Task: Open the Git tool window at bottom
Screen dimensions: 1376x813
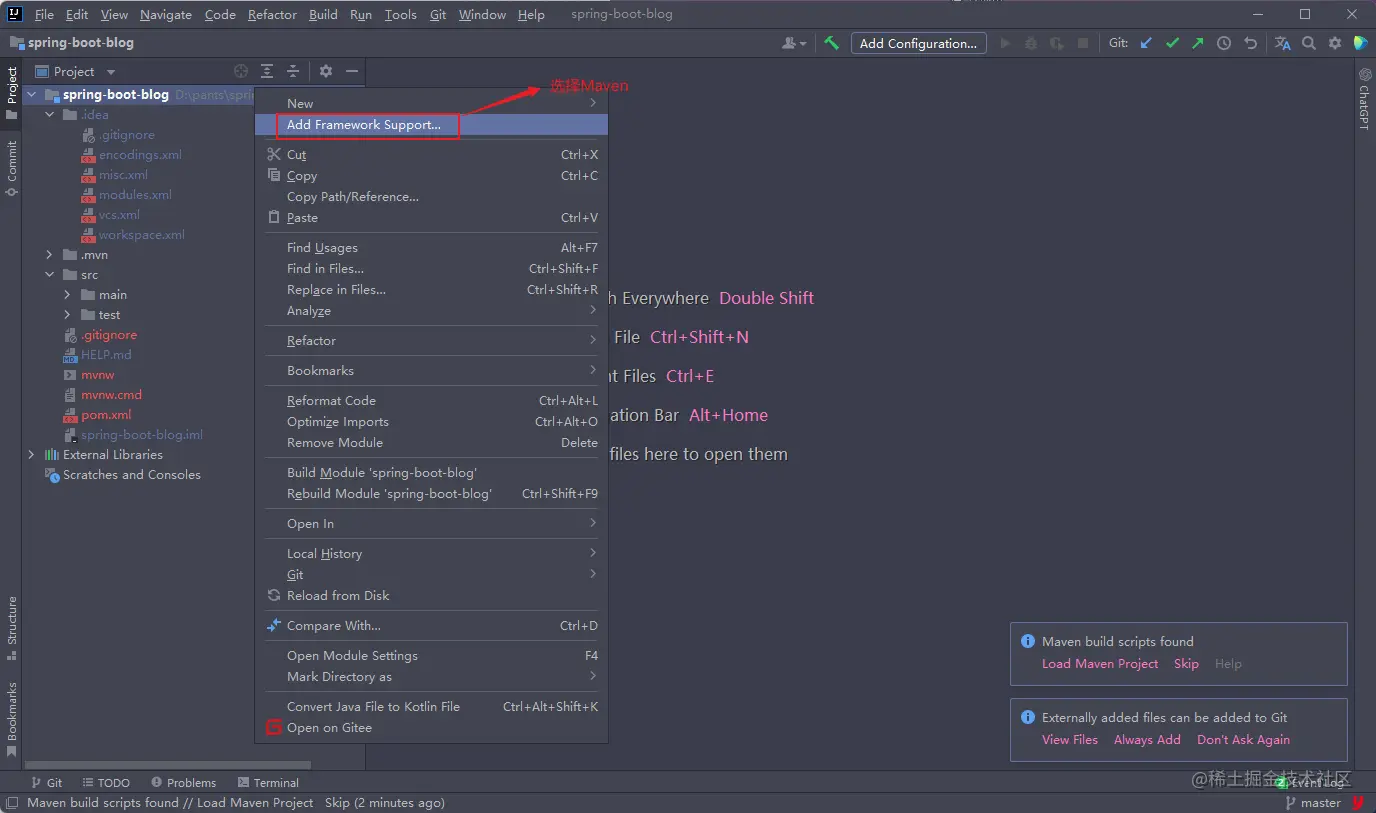Action: [46, 783]
